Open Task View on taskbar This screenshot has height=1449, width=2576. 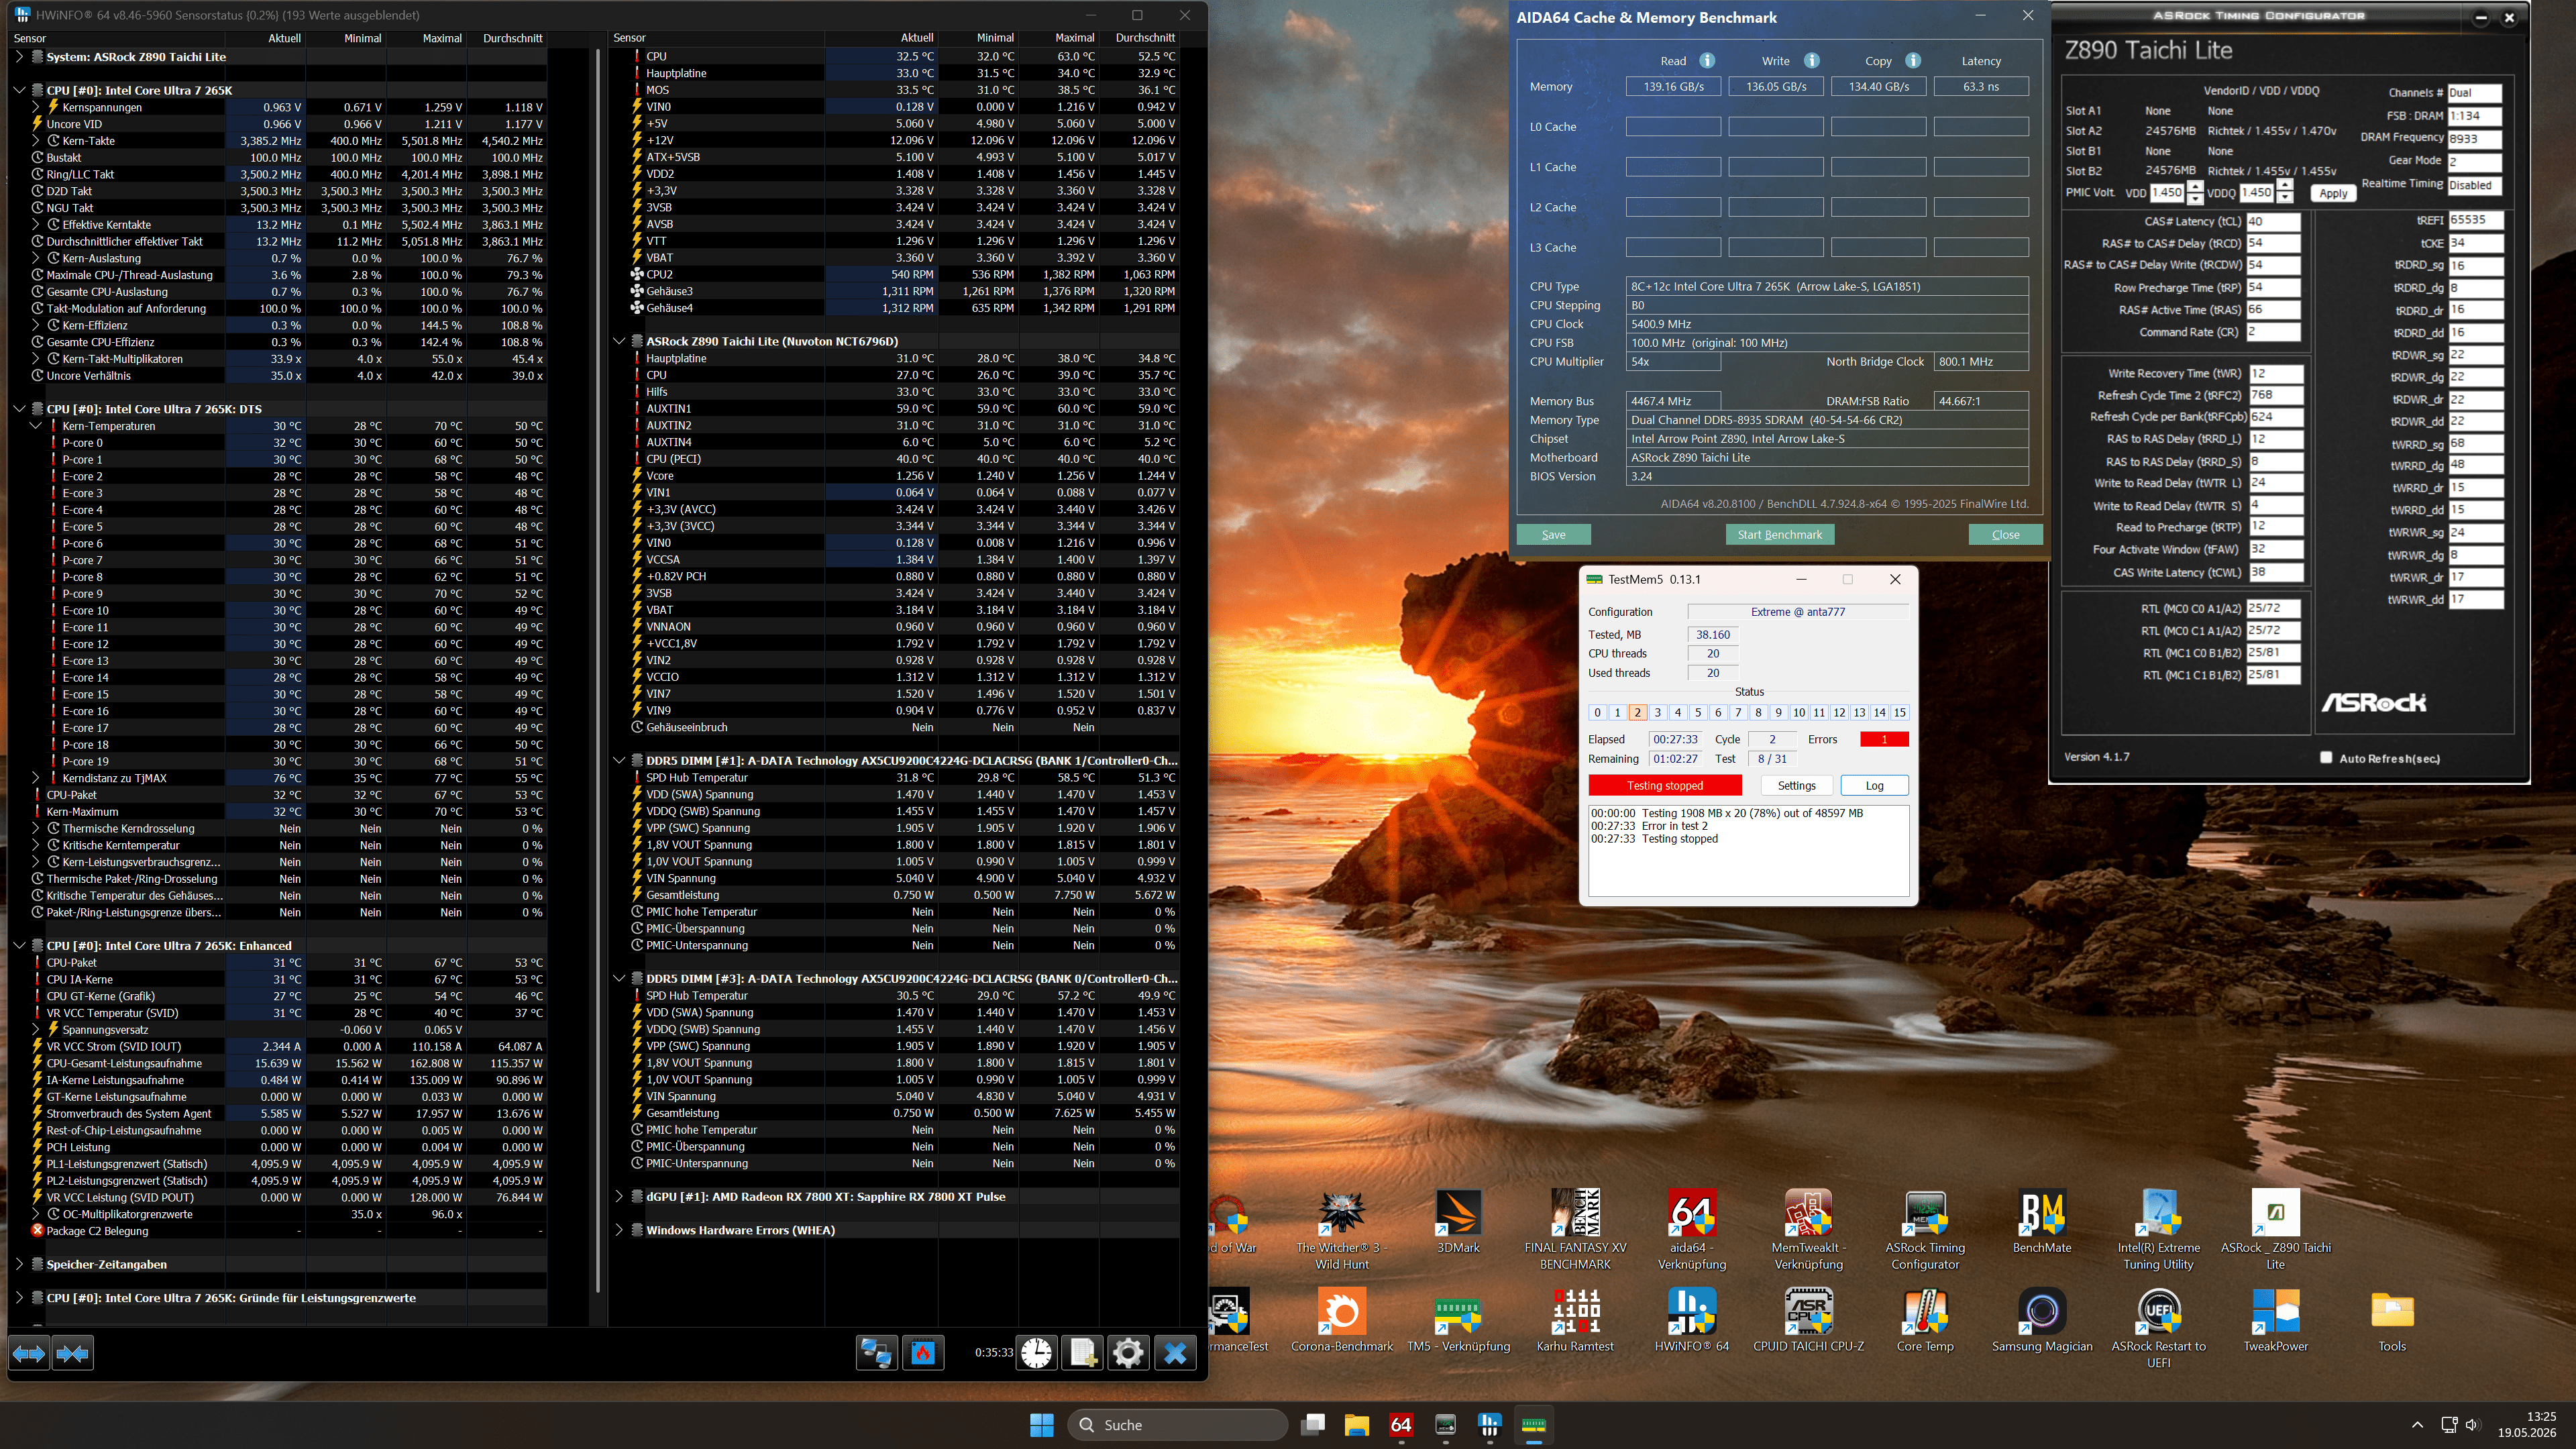(1313, 1425)
